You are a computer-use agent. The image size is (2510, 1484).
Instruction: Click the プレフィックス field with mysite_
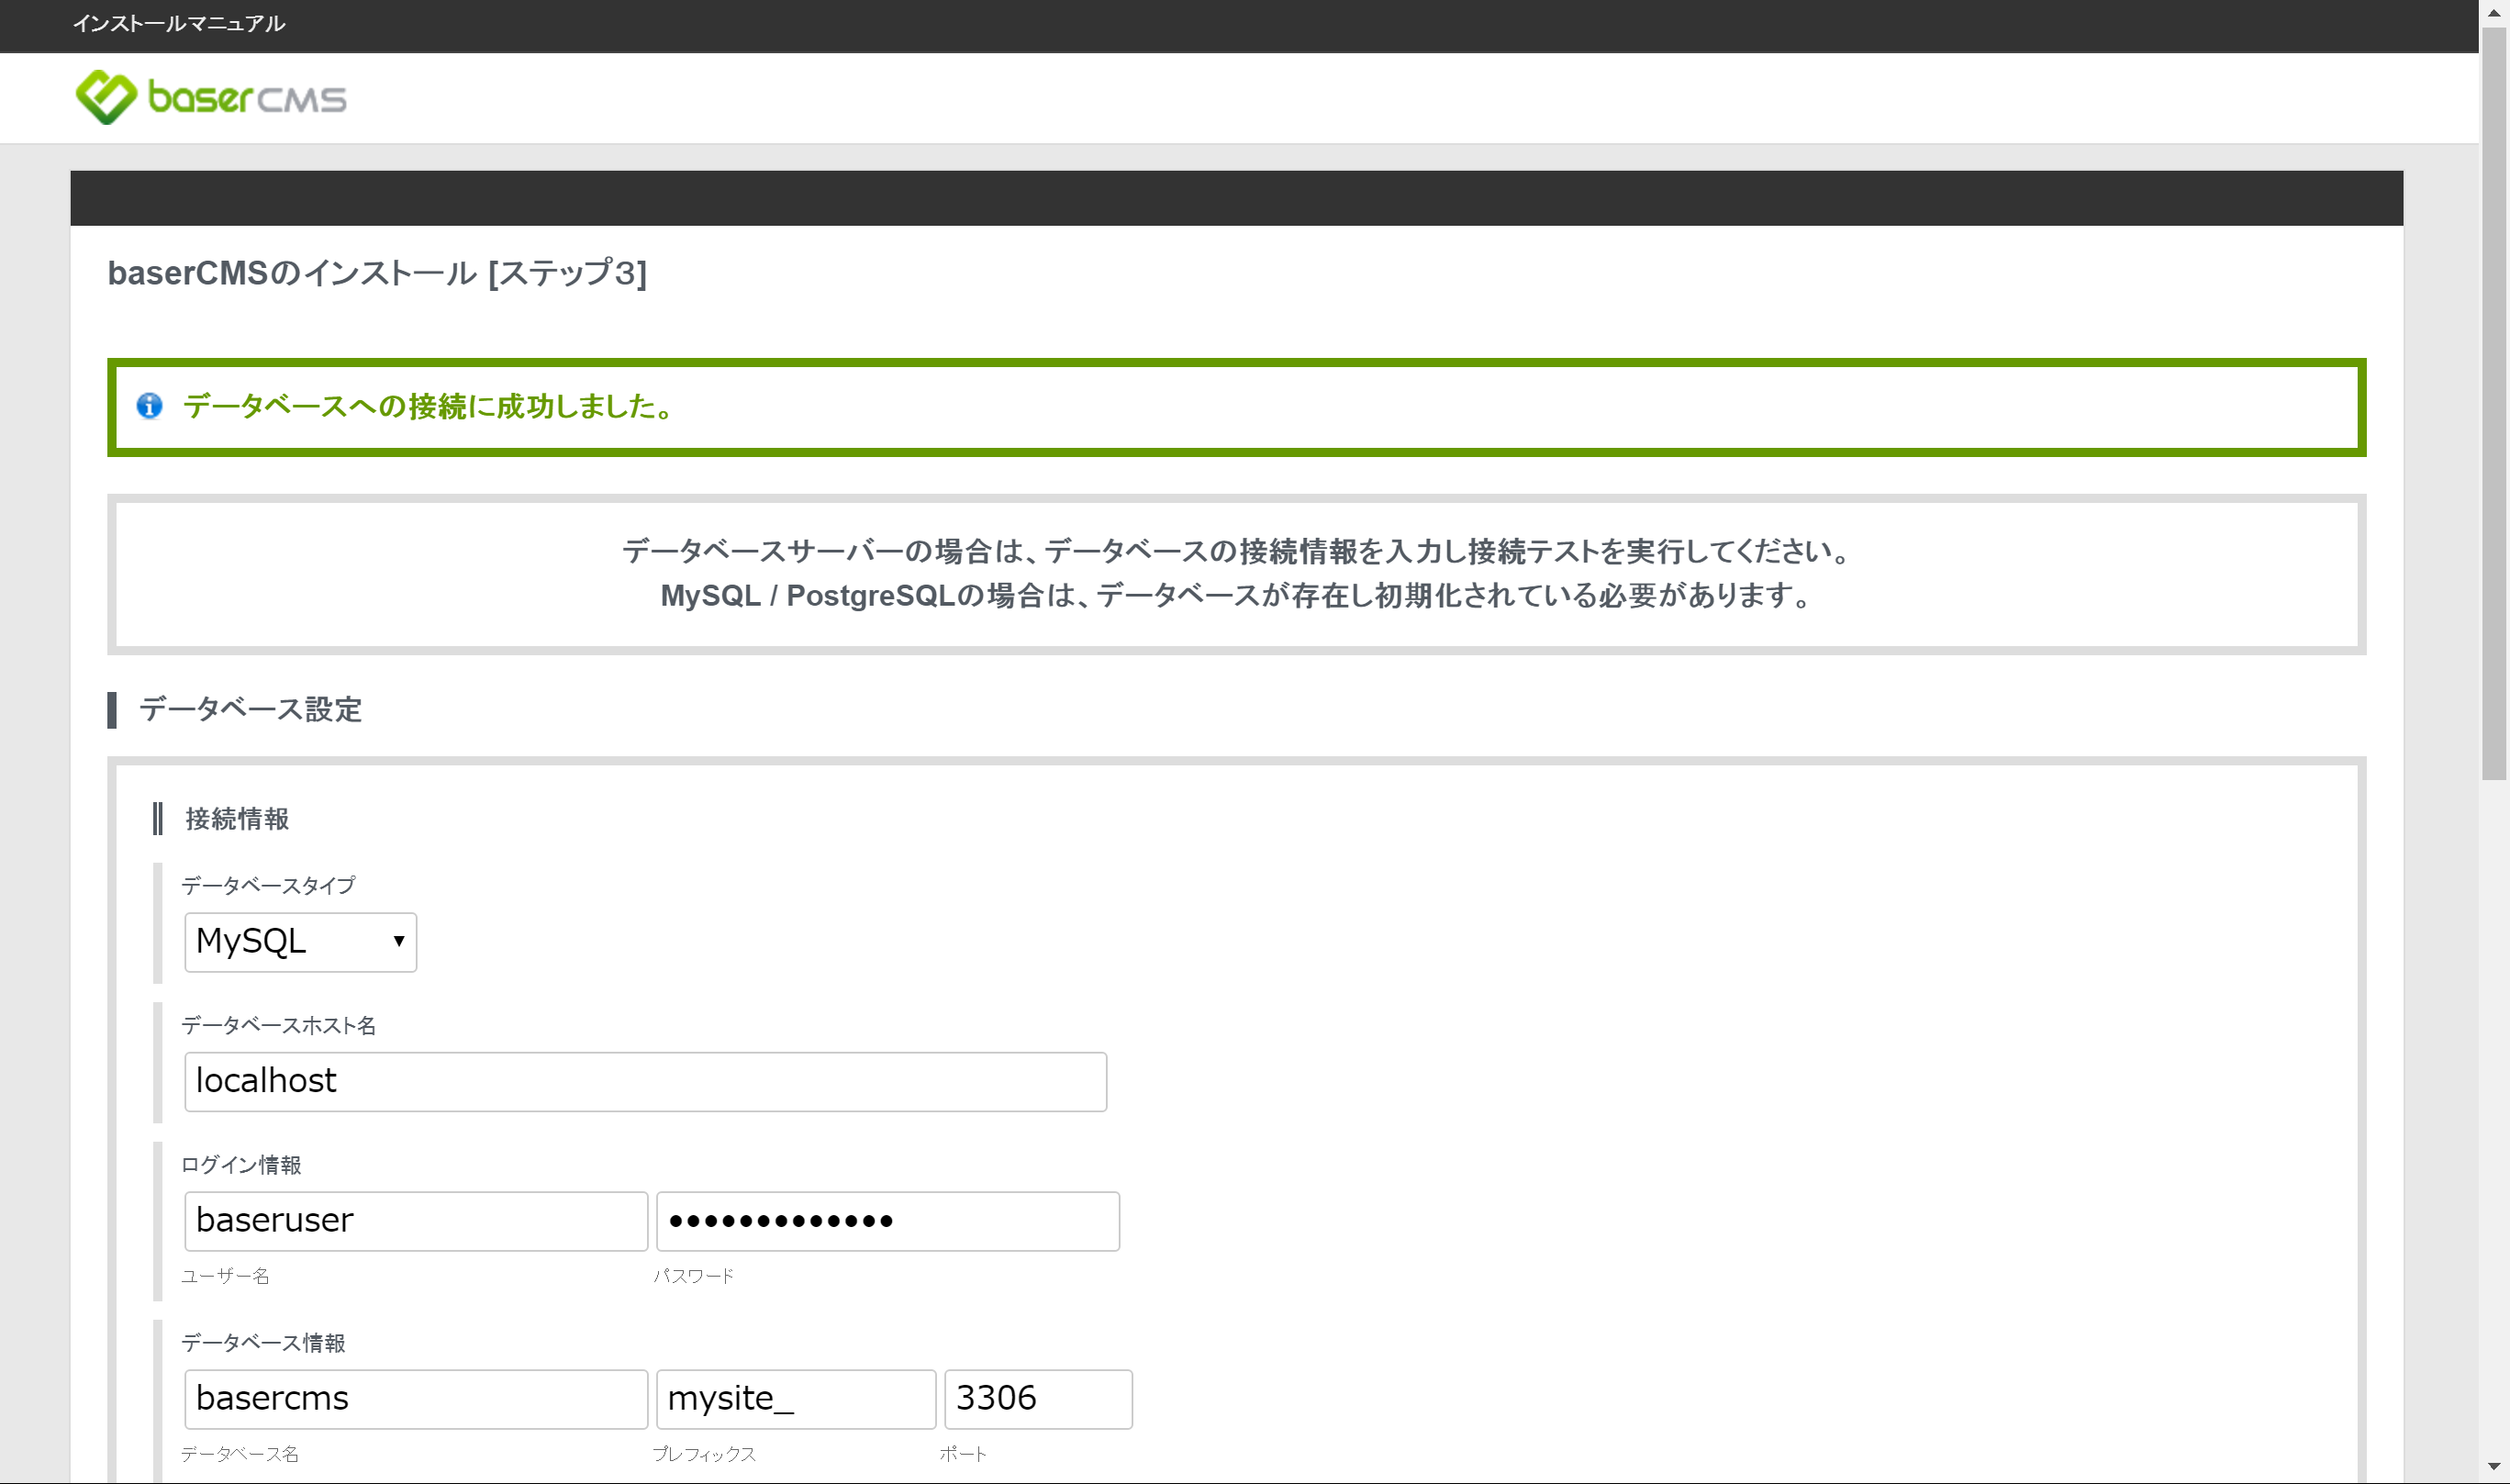[795, 1399]
